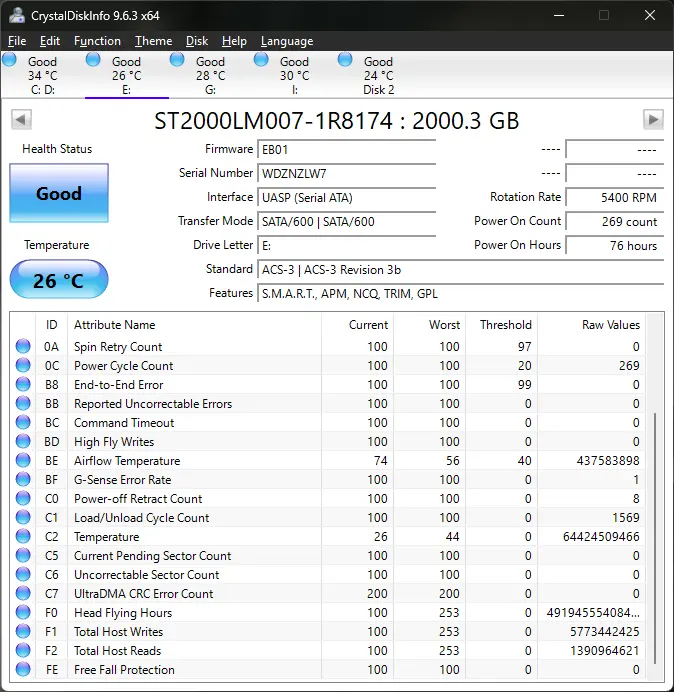Viewport: 674px width, 692px height.
Task: Open the Disk menu
Action: [x=196, y=41]
